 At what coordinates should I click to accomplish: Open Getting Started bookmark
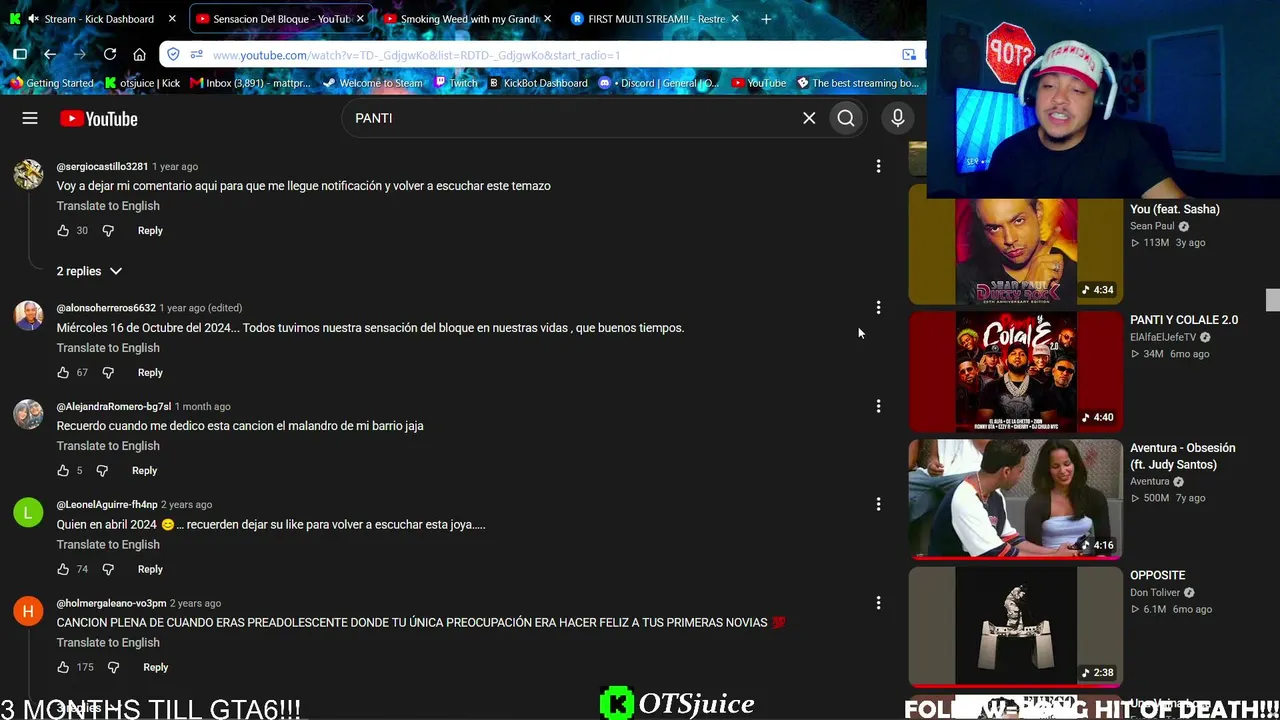tap(50, 83)
